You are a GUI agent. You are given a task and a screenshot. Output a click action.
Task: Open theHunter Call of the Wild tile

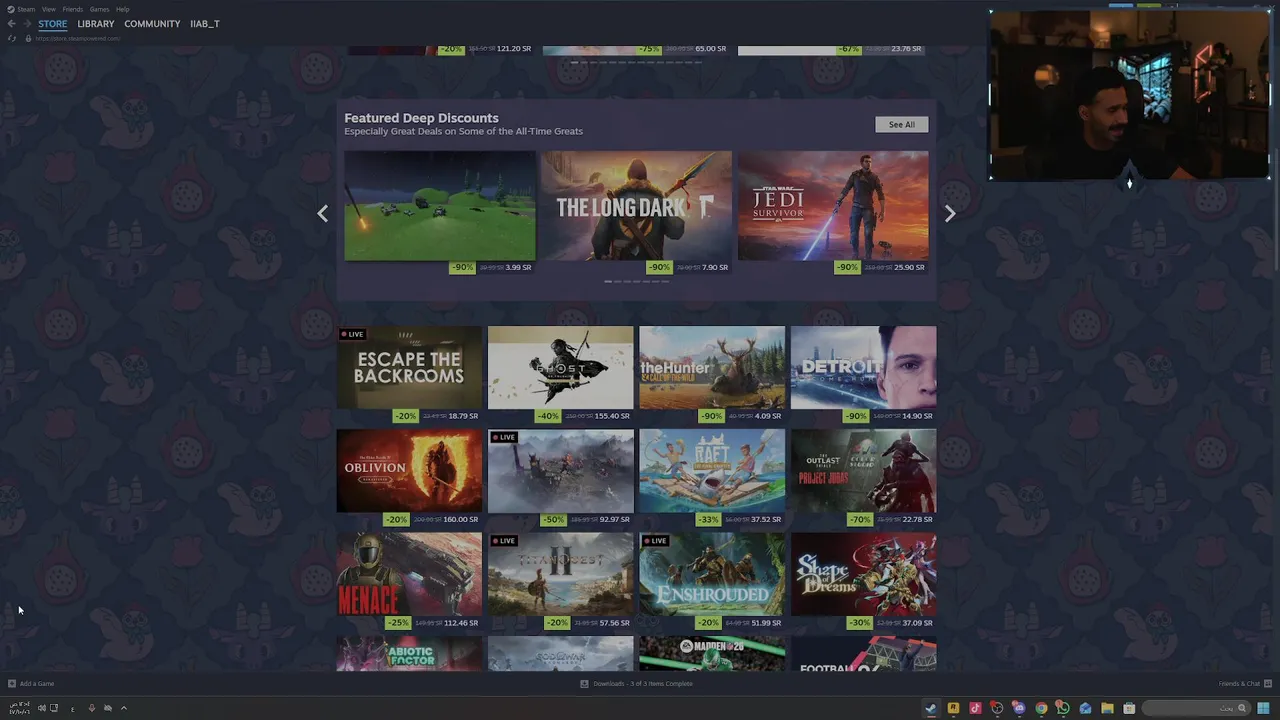(712, 367)
